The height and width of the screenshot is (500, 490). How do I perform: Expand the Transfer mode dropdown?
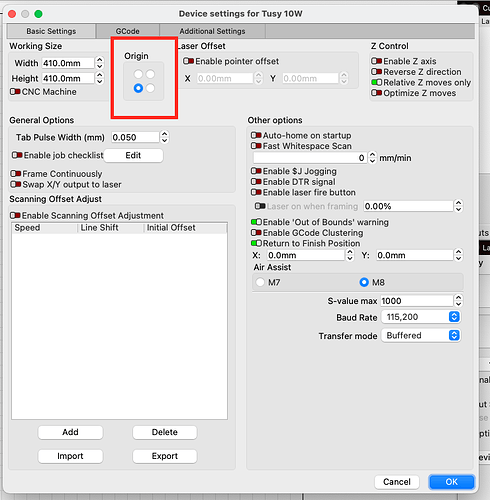tap(421, 335)
